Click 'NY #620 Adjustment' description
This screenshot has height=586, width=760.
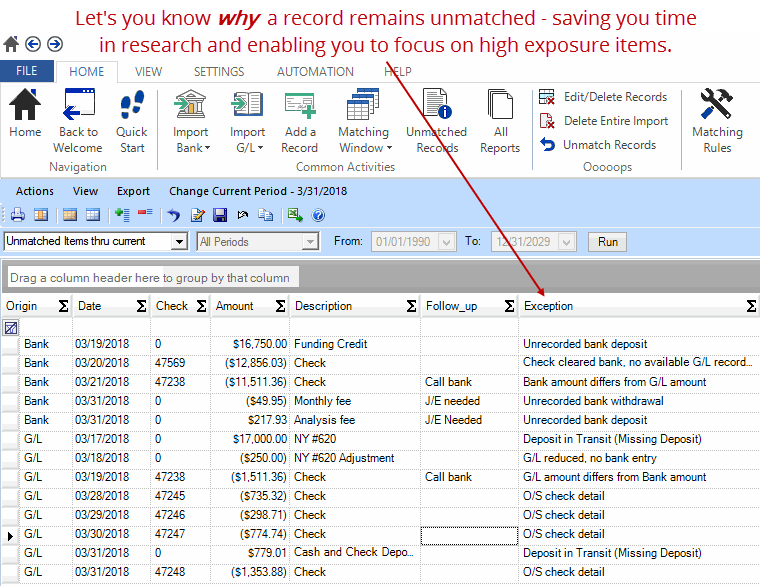pyautogui.click(x=344, y=458)
